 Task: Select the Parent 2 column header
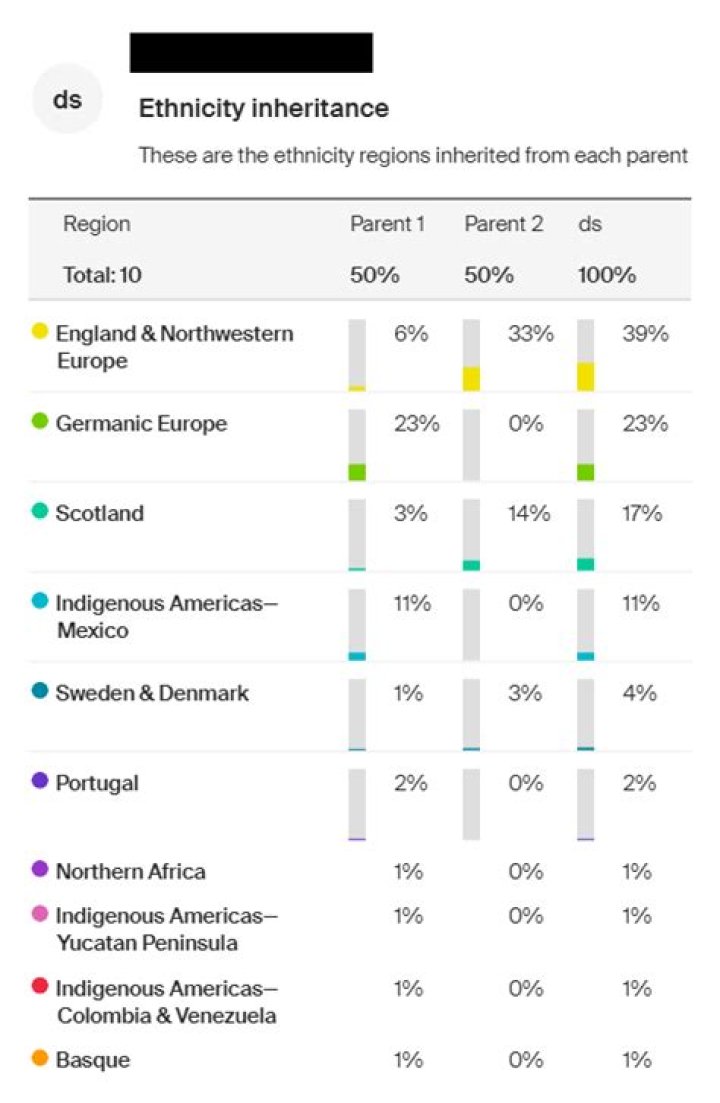click(x=503, y=224)
